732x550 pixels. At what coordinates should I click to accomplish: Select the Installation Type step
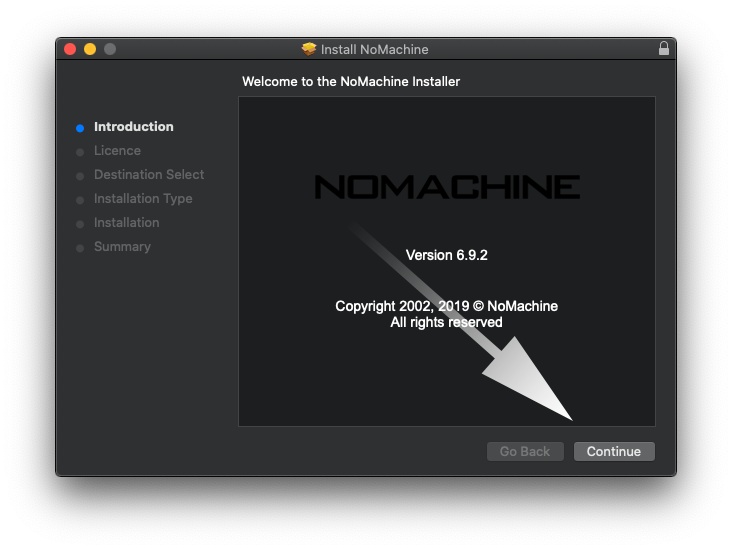tap(143, 199)
